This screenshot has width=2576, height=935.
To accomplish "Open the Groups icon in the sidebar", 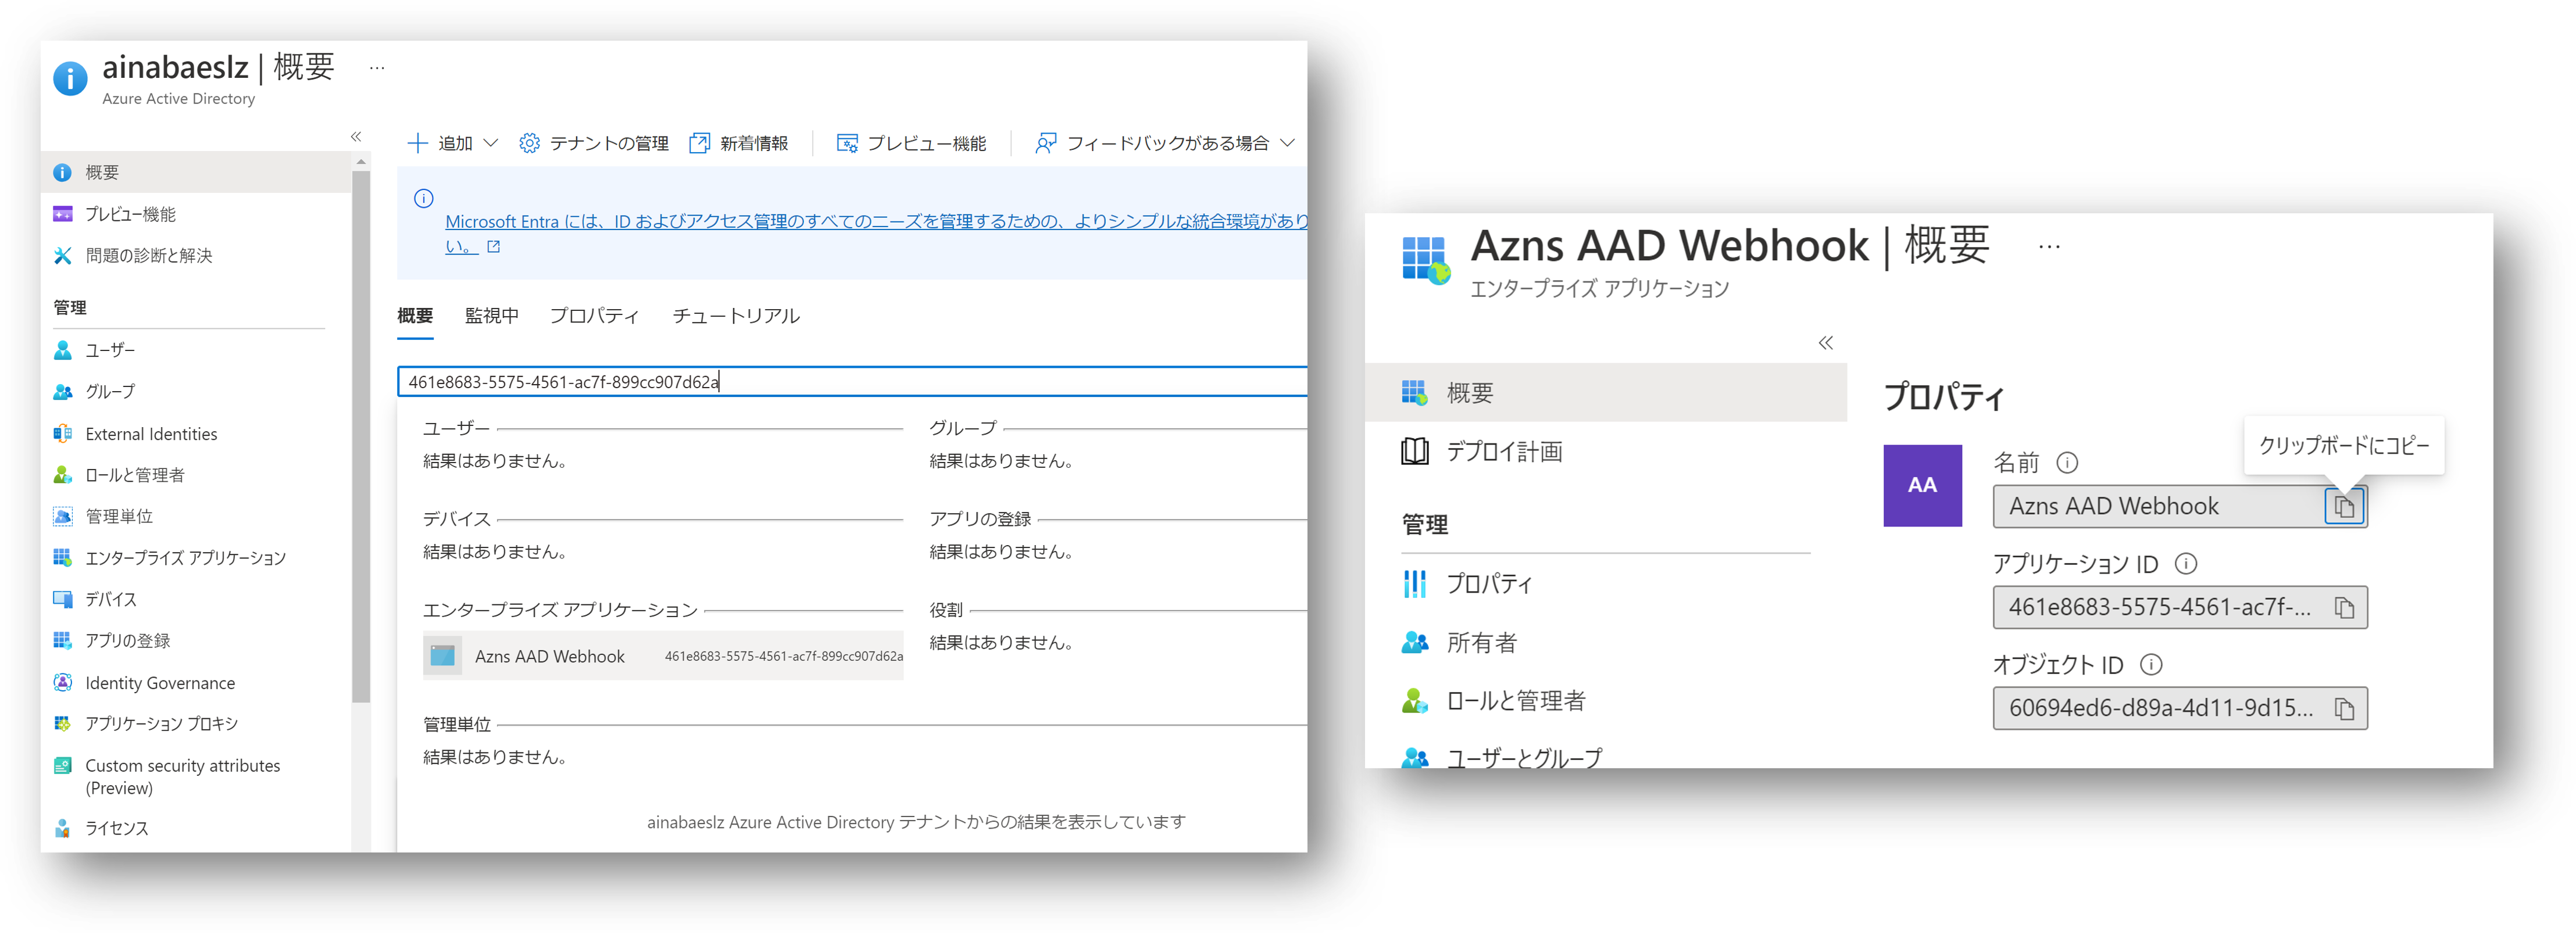I will (x=63, y=392).
